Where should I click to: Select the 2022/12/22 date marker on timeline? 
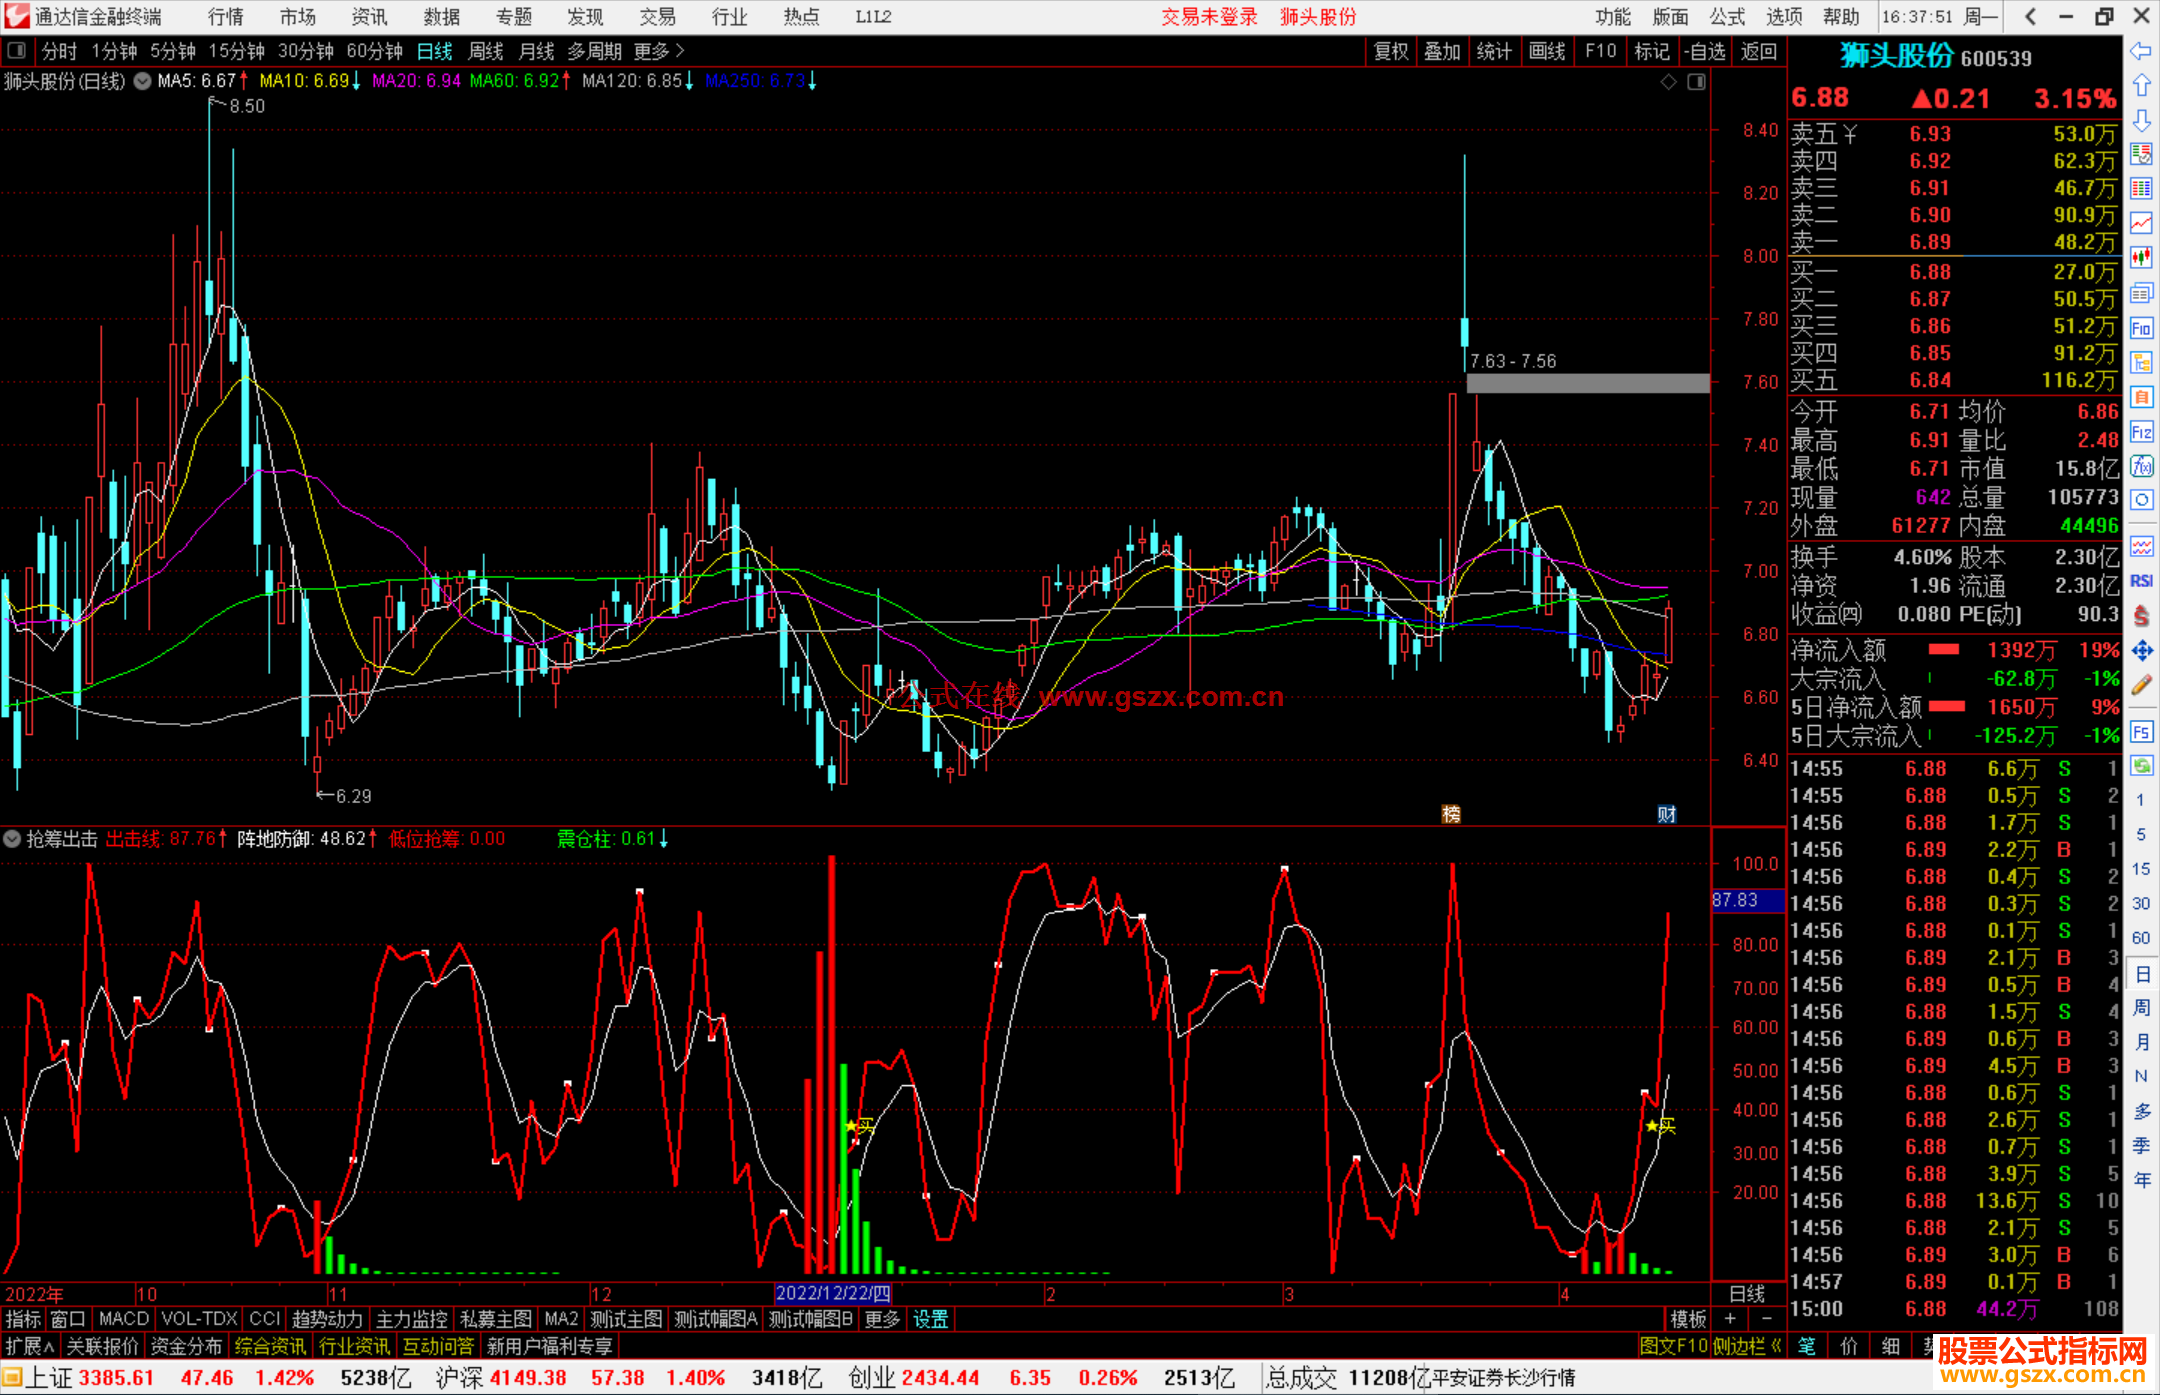point(832,1294)
